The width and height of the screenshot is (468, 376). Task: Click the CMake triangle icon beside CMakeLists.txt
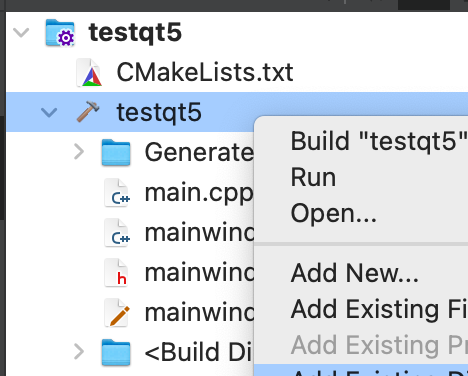[89, 73]
